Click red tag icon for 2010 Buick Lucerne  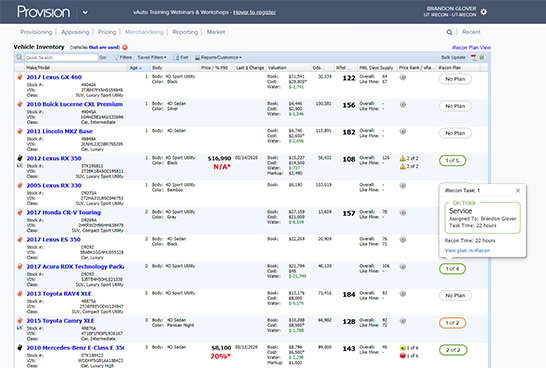[20, 104]
